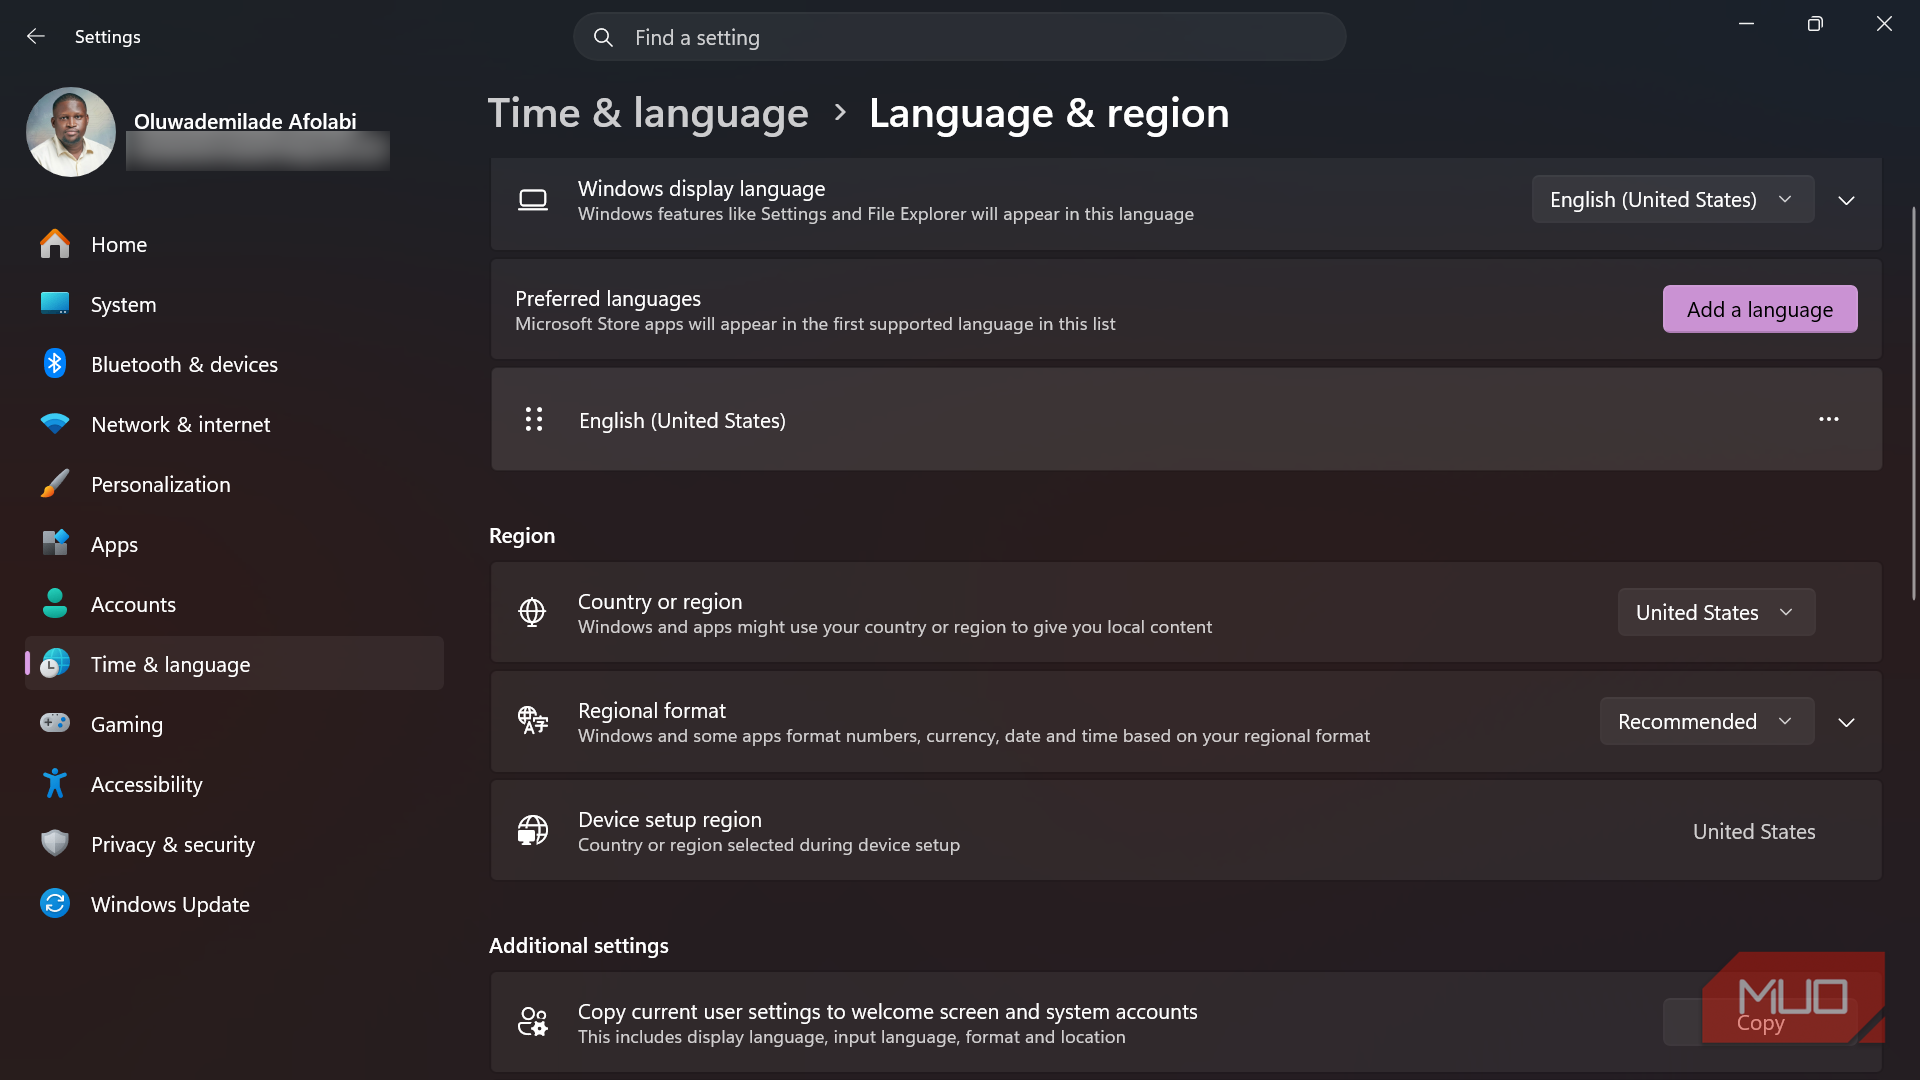
Task: Select Privacy & security in sidebar
Action: (x=234, y=844)
